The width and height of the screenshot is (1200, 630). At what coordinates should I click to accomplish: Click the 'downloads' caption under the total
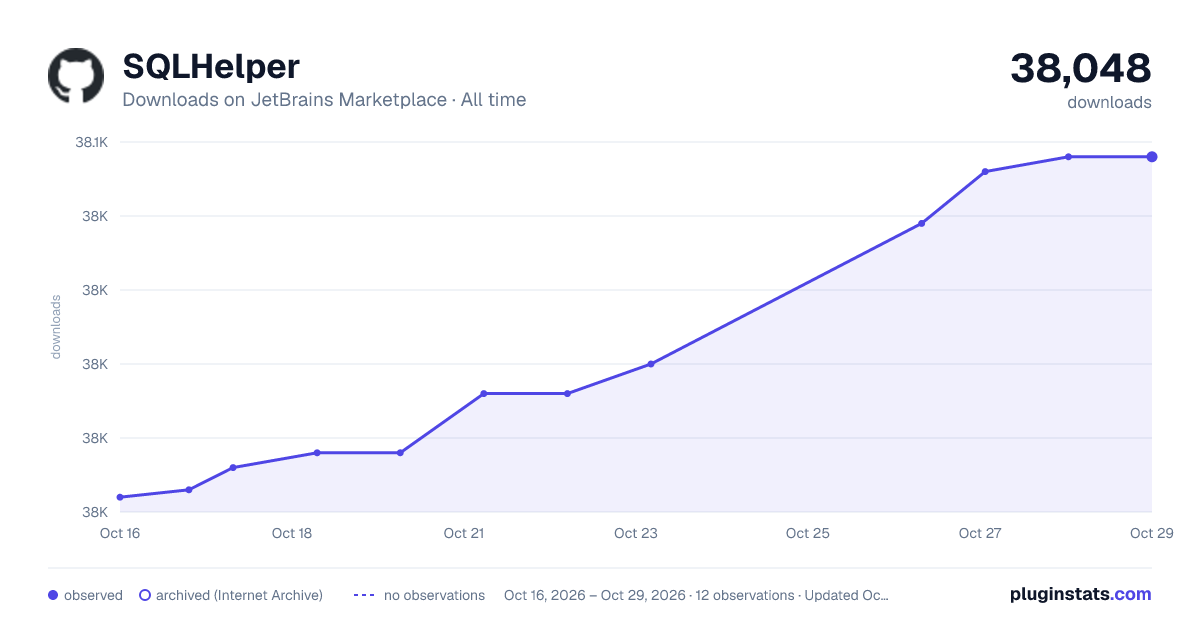pyautogui.click(x=1110, y=102)
